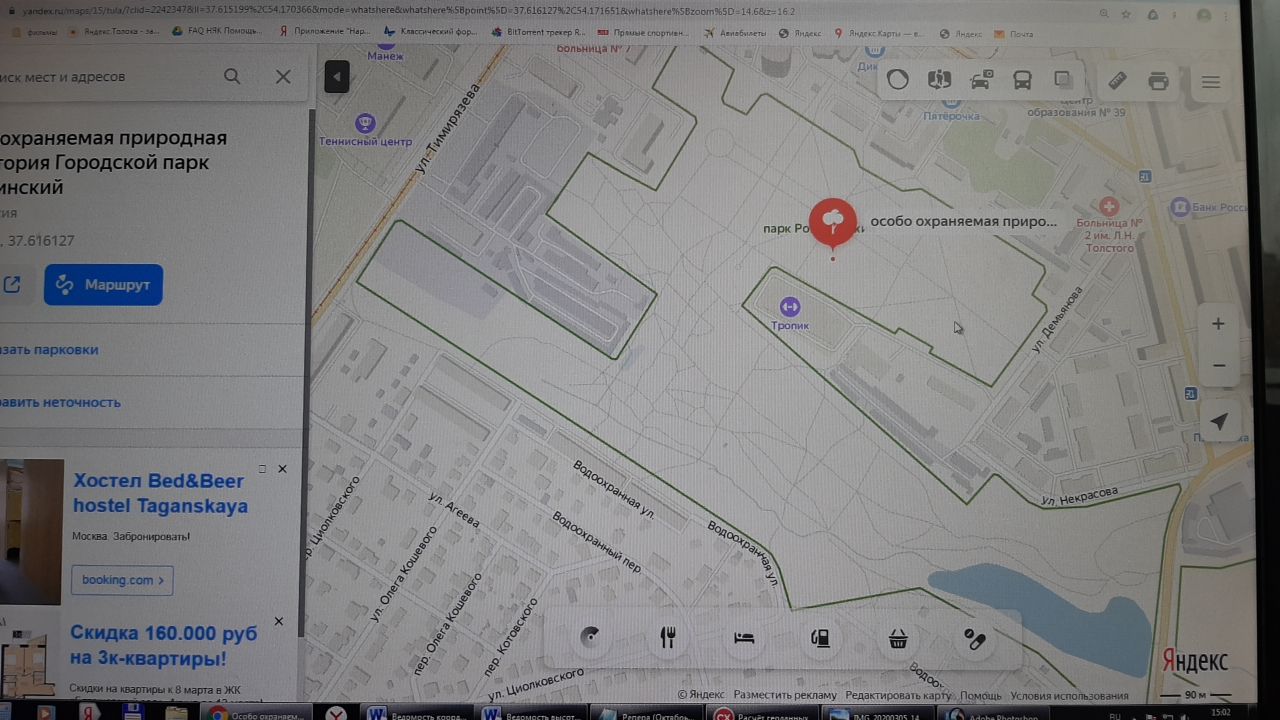Click the Теннисный центр marker
The height and width of the screenshot is (720, 1280).
tap(365, 123)
